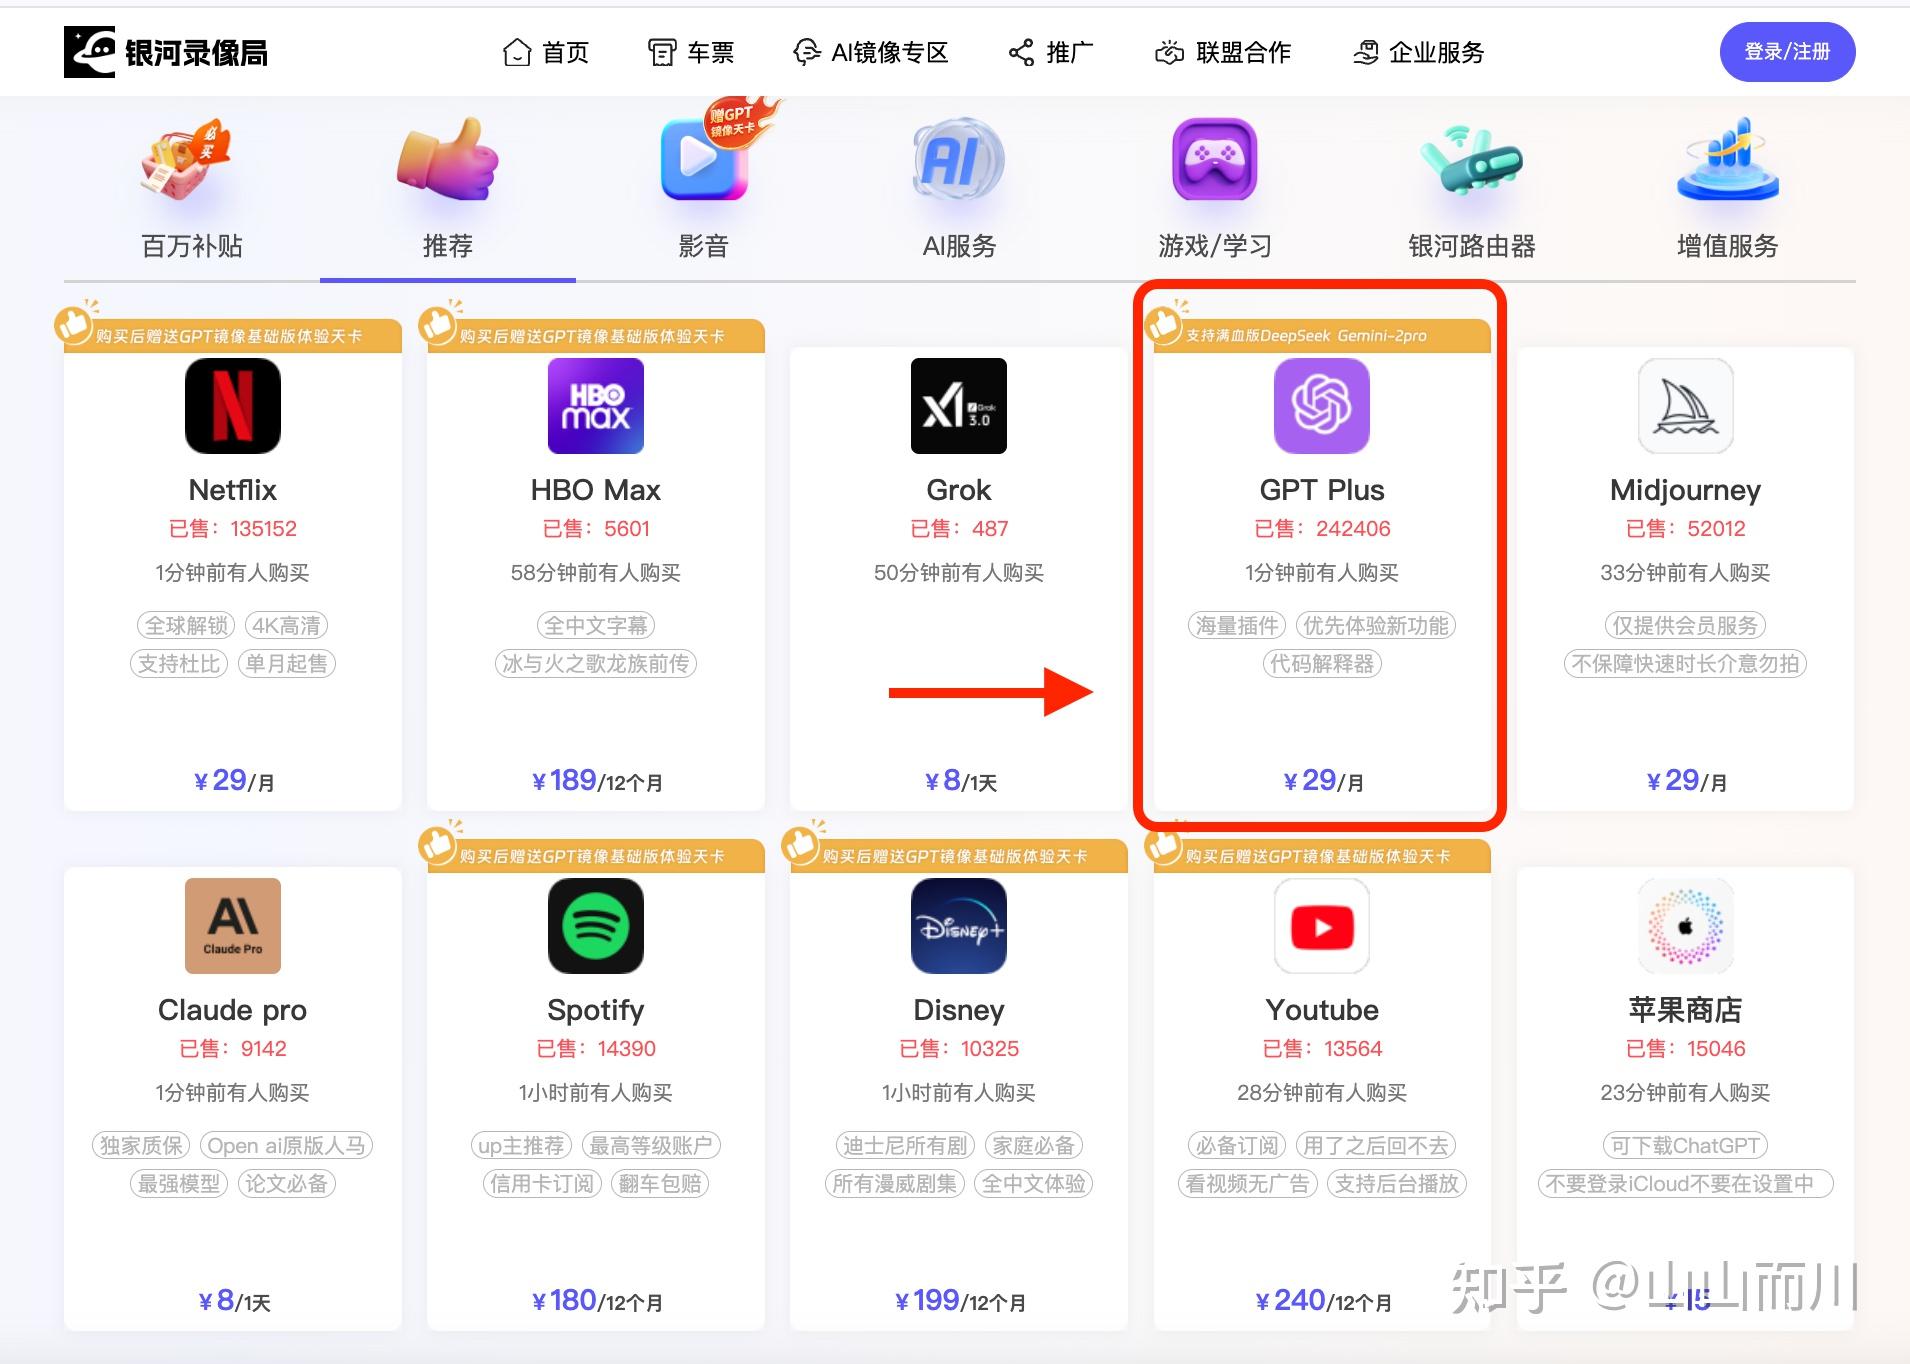Click the 登录/注册 button
The image size is (1910, 1364).
(x=1787, y=52)
